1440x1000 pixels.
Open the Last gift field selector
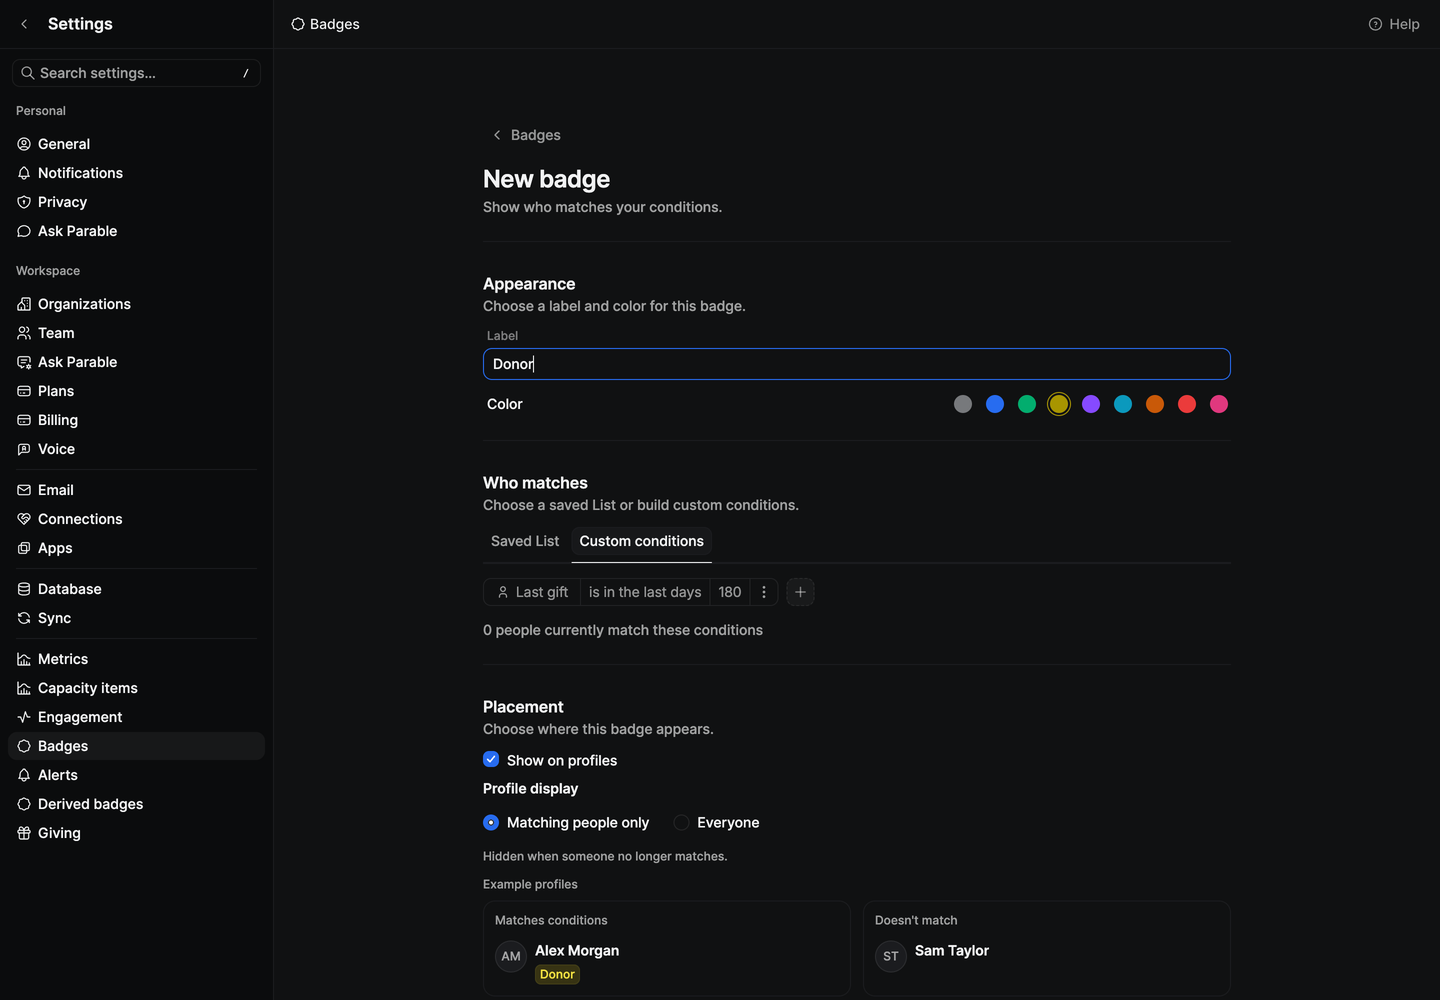tap(532, 592)
